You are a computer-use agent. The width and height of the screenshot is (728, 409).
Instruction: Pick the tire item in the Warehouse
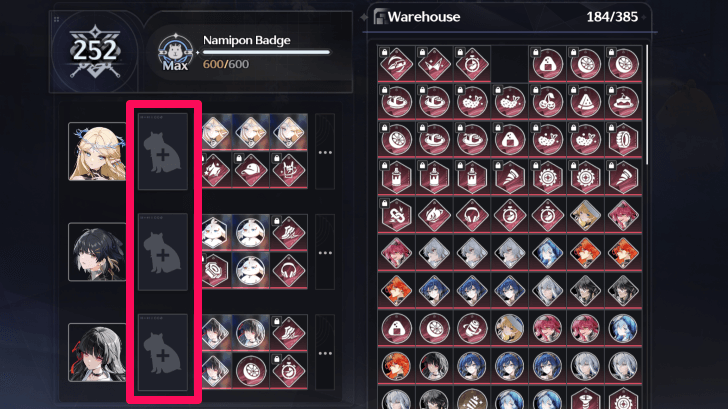[623, 139]
